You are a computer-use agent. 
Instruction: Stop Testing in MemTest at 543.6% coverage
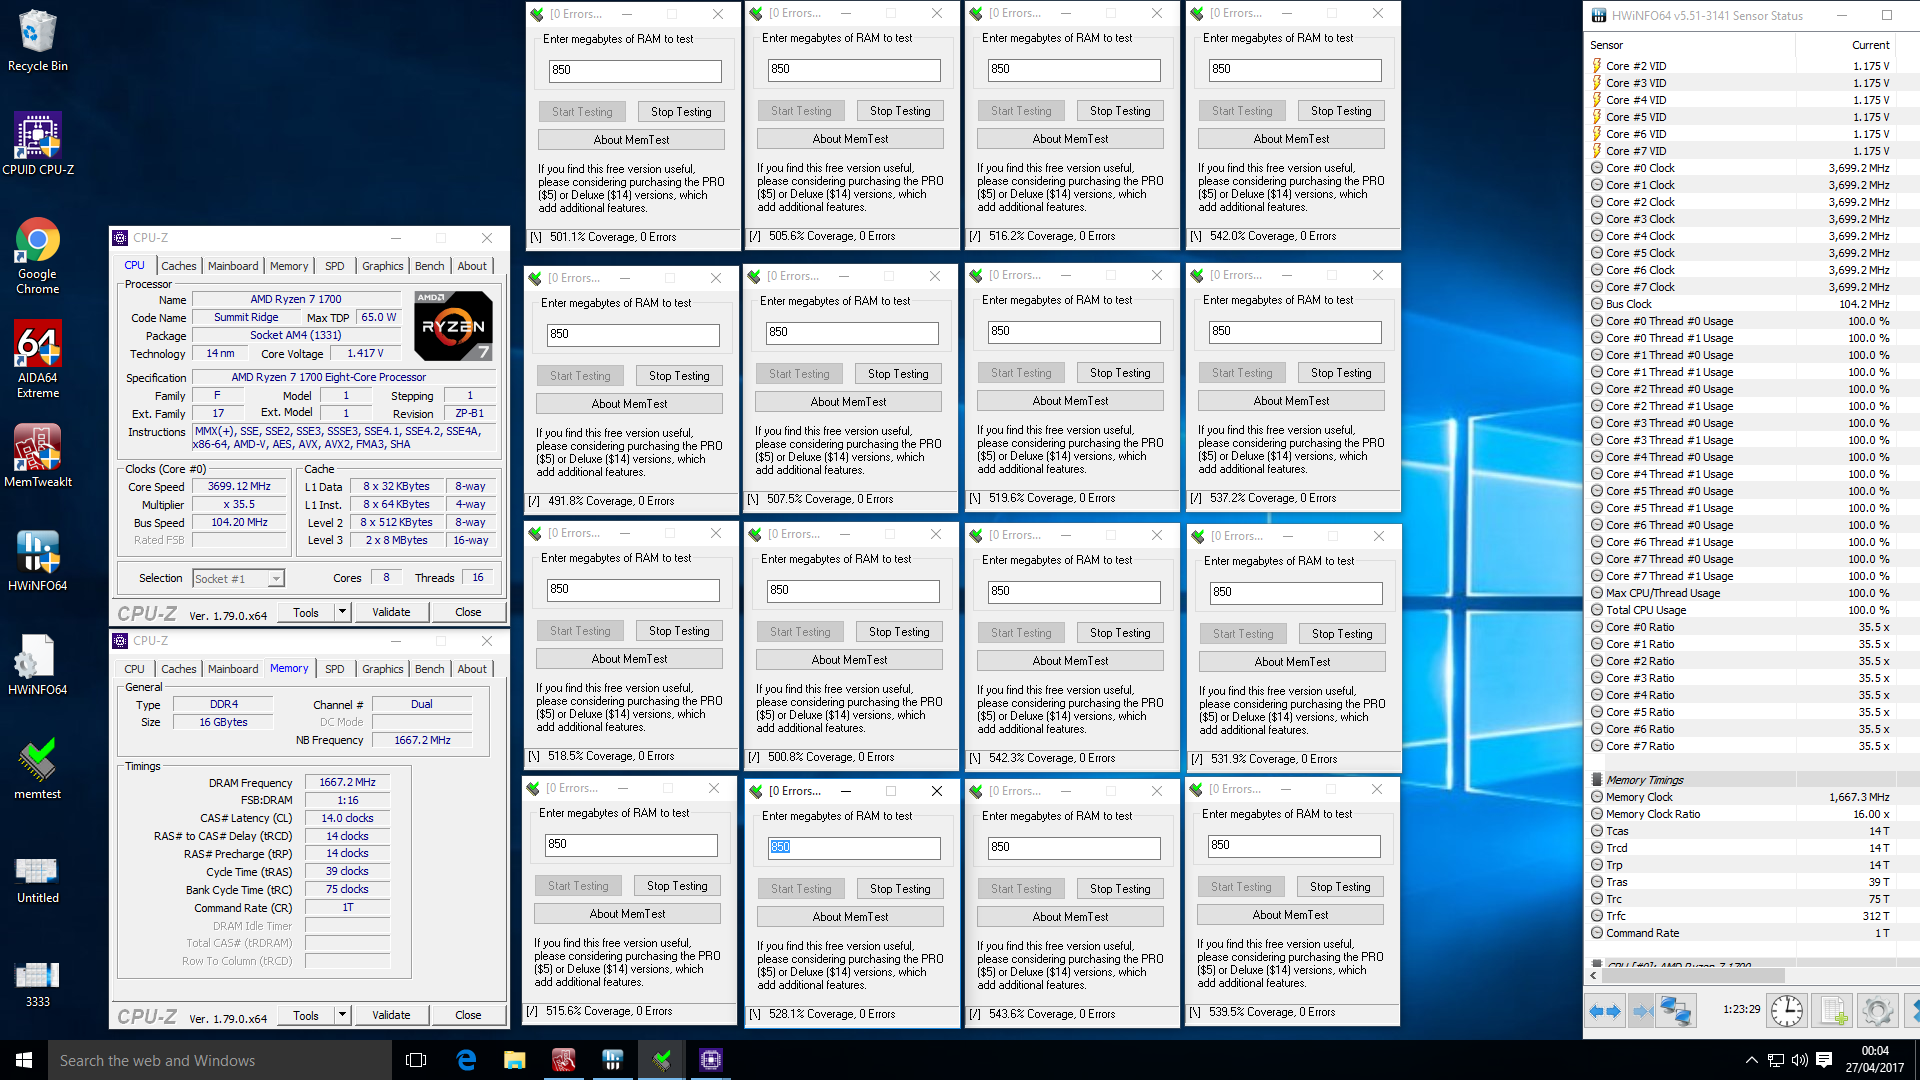tap(1120, 889)
